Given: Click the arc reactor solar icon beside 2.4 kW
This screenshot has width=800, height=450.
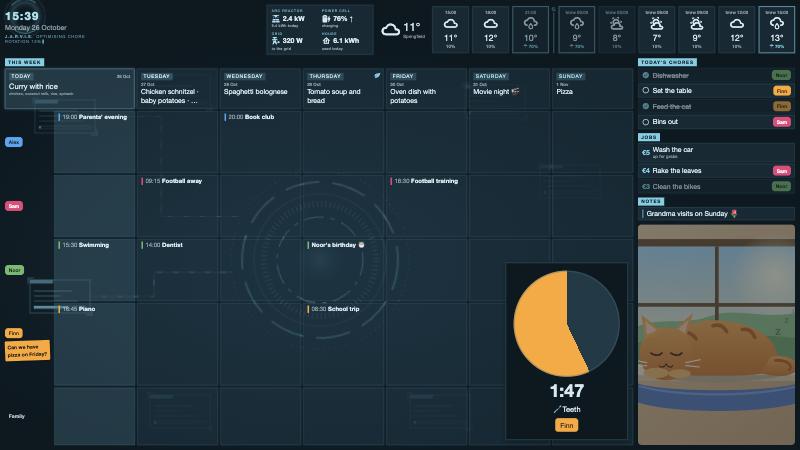Looking at the screenshot, I should [276, 19].
